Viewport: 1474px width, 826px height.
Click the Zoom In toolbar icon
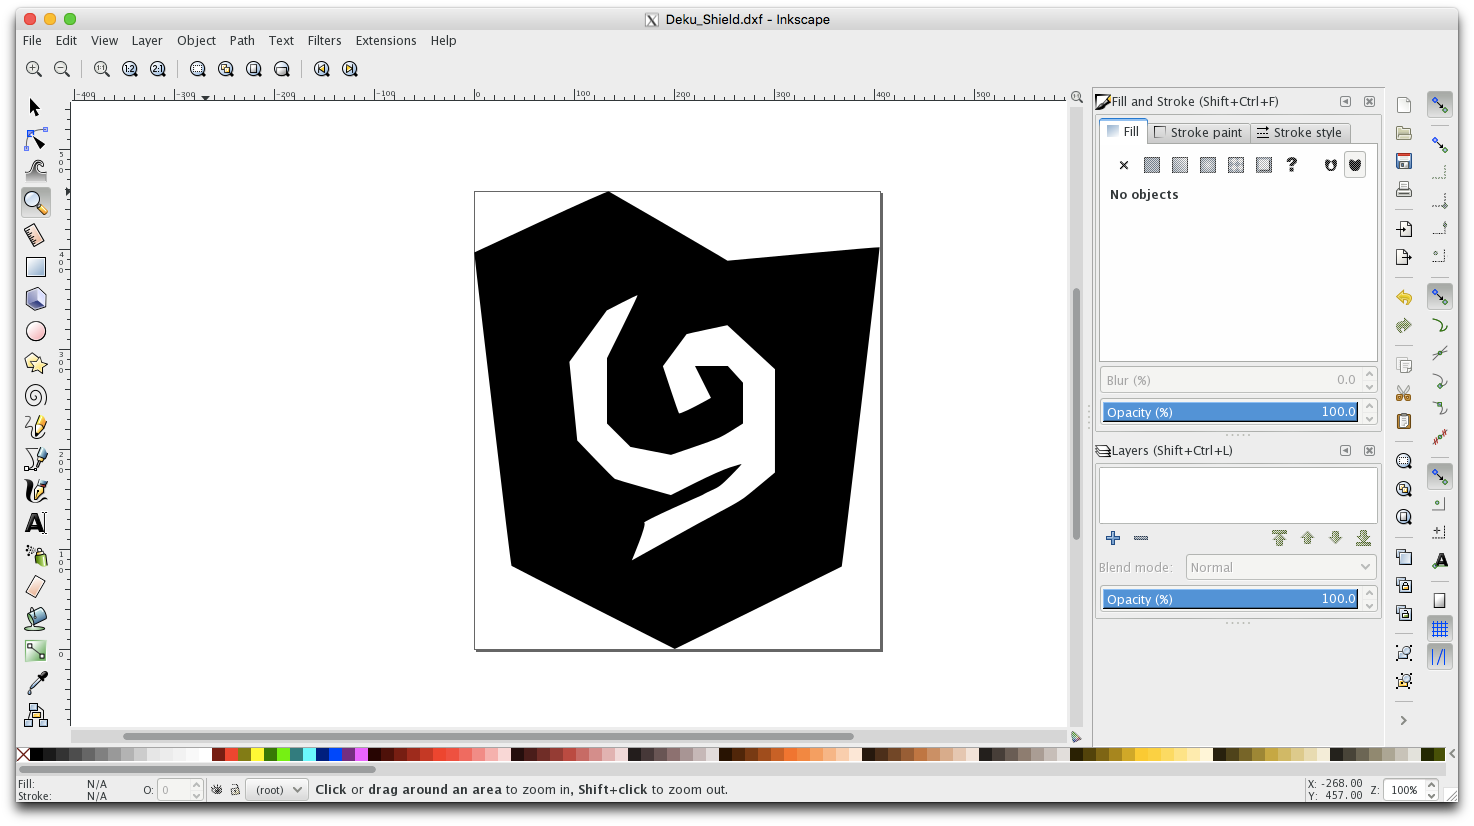tap(34, 69)
